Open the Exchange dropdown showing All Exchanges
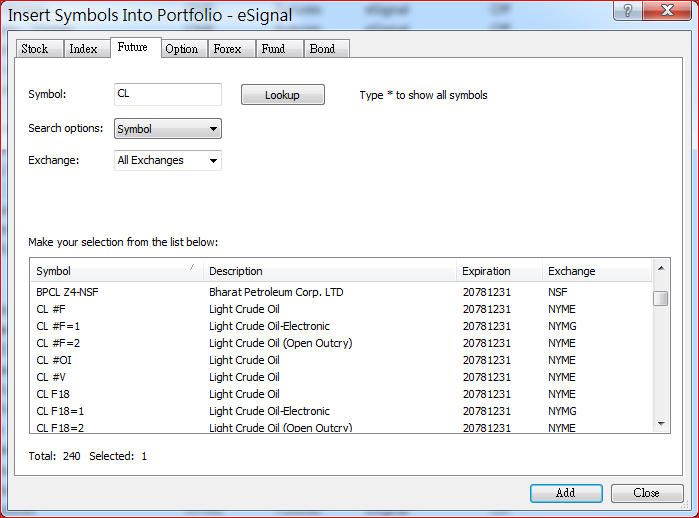This screenshot has height=518, width=699. (168, 160)
